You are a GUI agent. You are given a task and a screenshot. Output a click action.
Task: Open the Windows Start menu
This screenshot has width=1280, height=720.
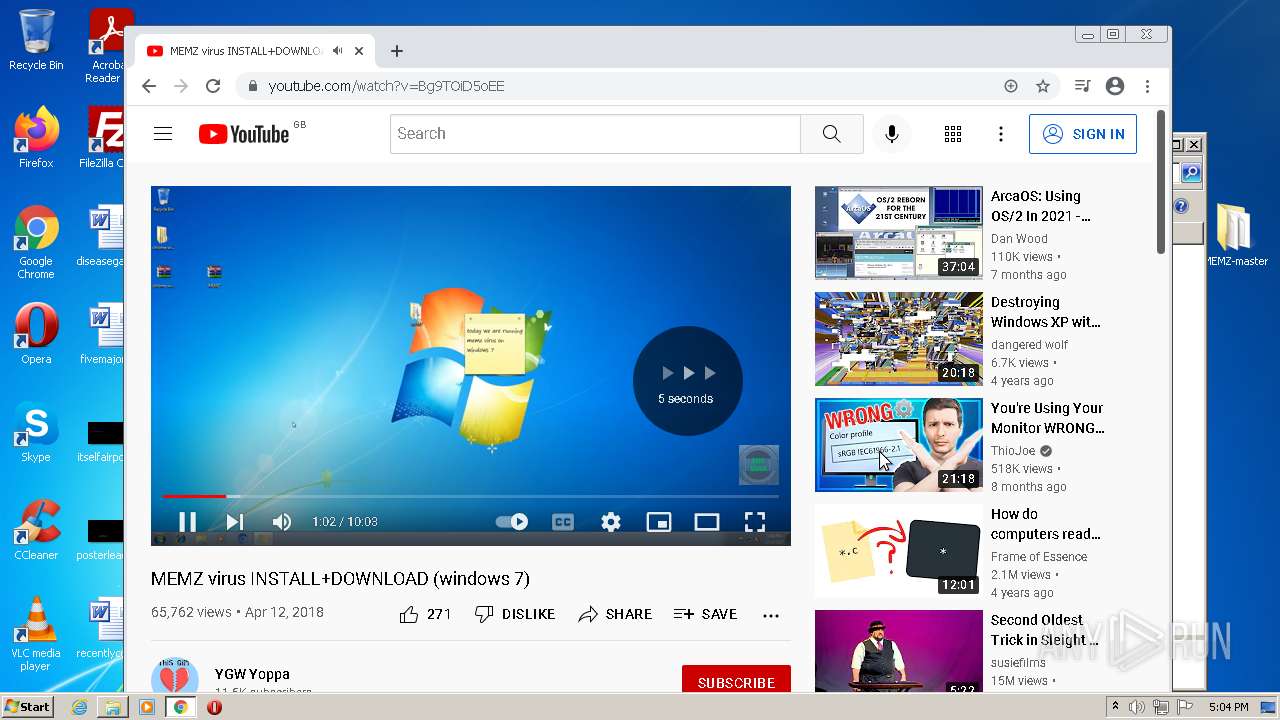[x=27, y=706]
